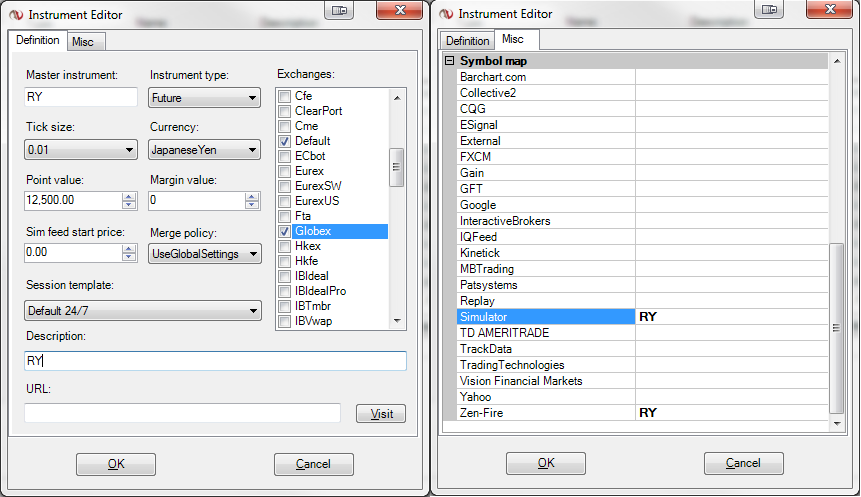Increase the Point value with up arrow
This screenshot has height=497, width=861.
(128, 196)
